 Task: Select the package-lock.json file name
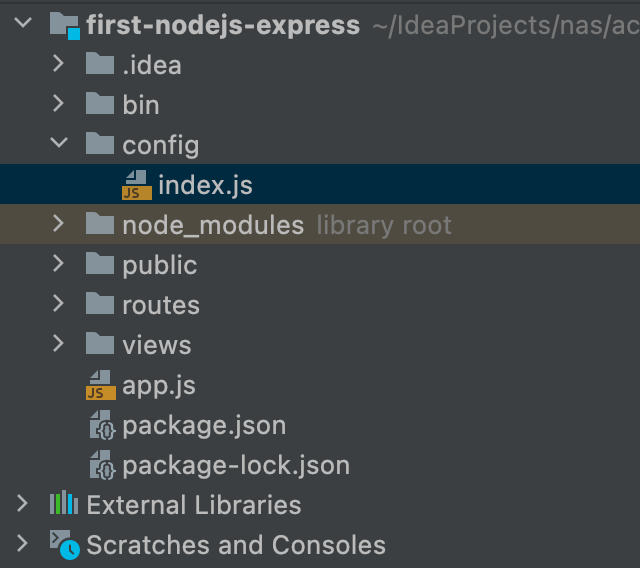(236, 466)
